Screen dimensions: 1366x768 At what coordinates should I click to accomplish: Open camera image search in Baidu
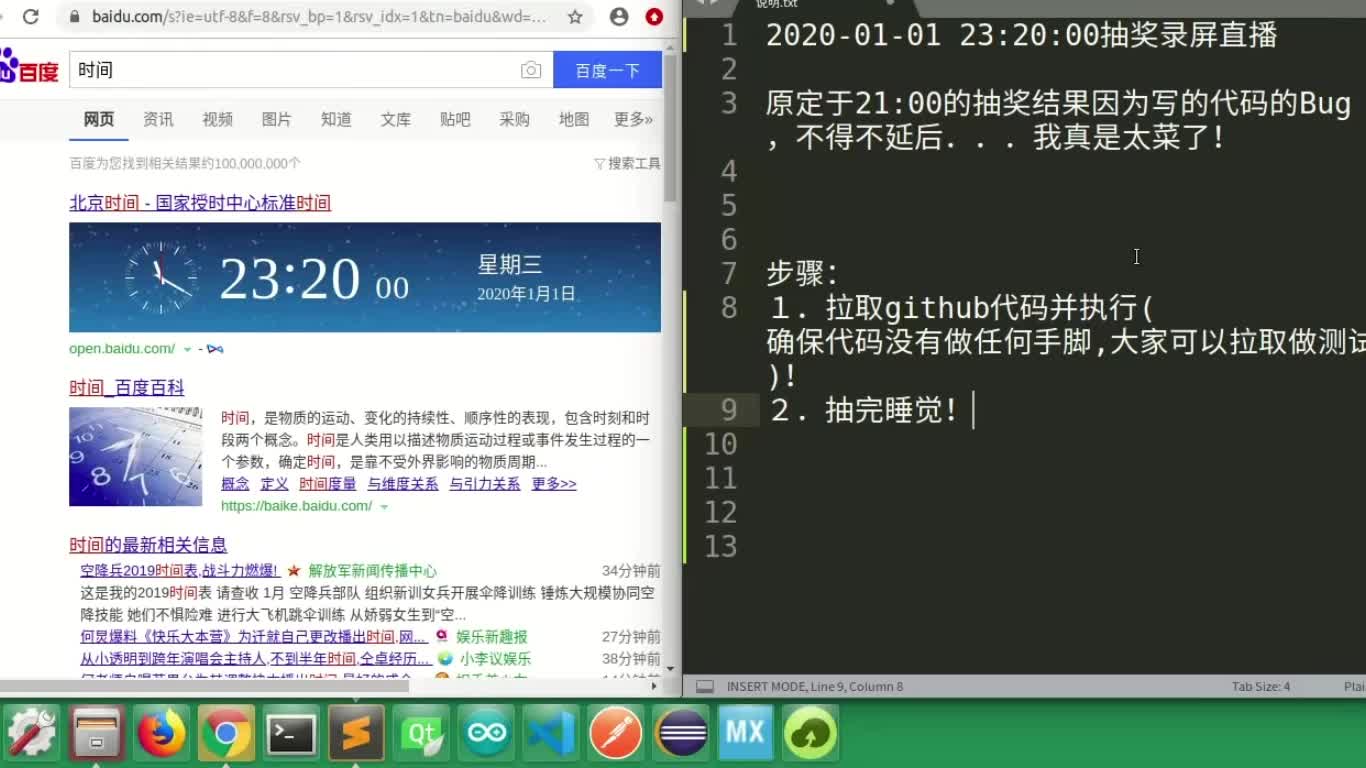coord(531,70)
